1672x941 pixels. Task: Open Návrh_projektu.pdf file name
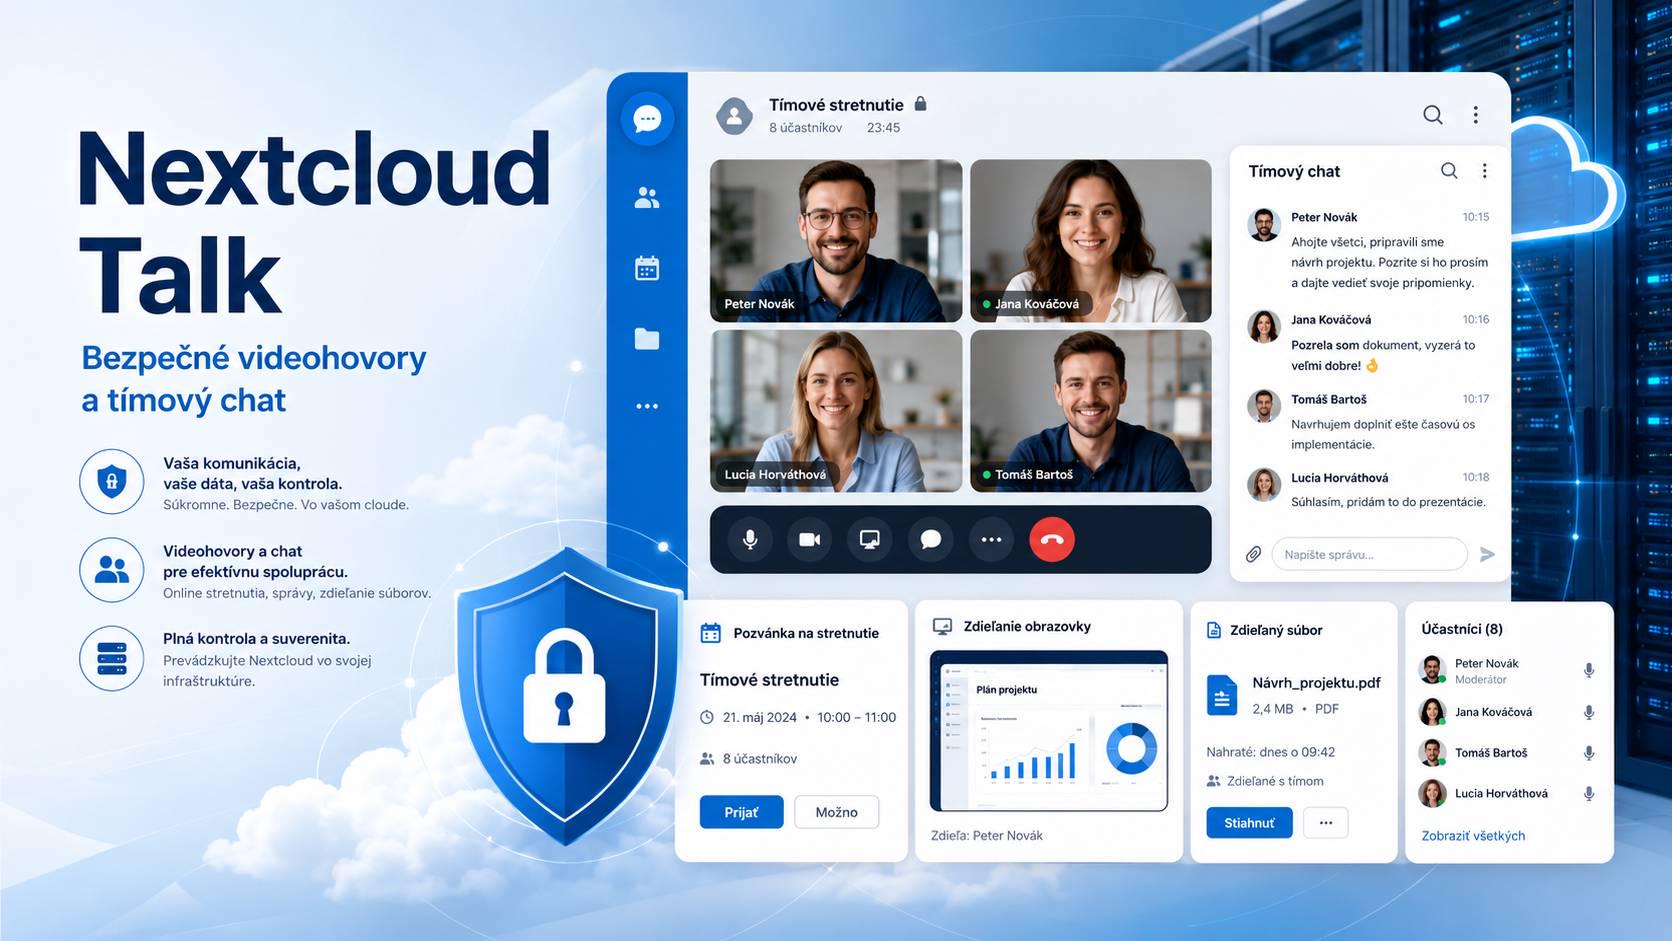click(1316, 683)
